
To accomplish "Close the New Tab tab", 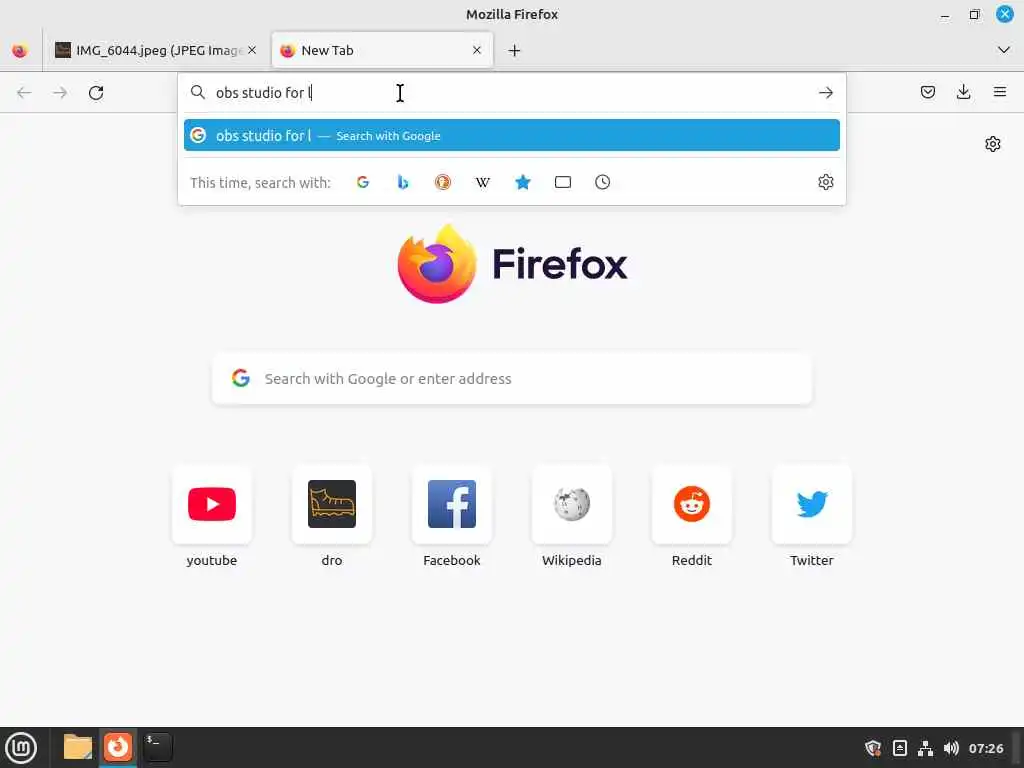I will click(477, 50).
